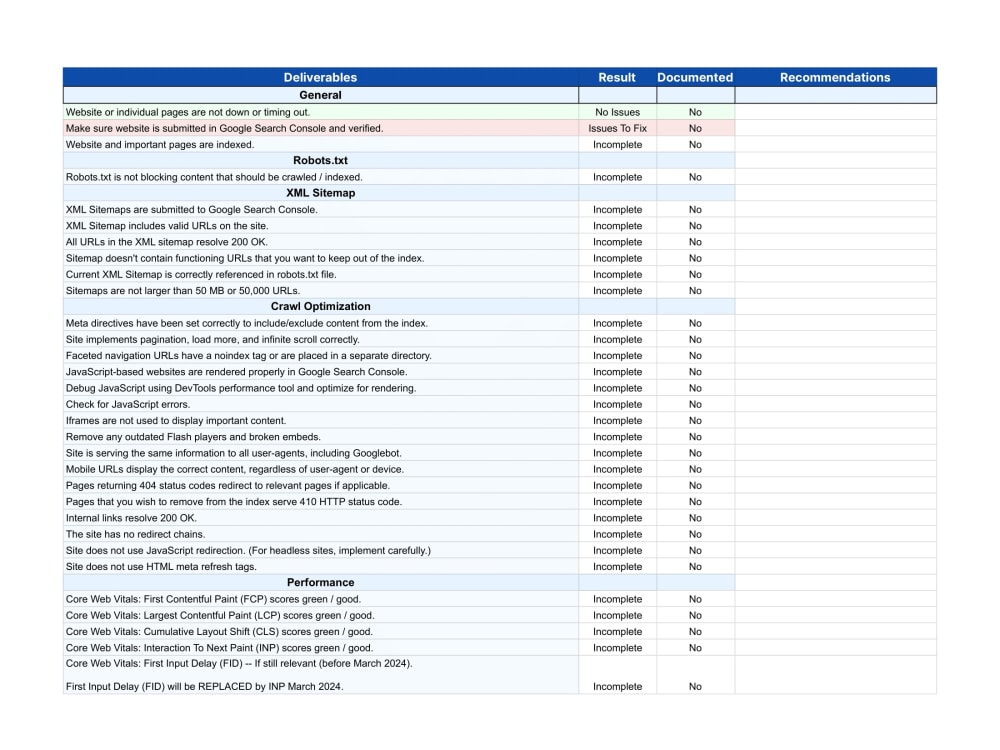Select the Deliverables column header
Viewport: 1000px width, 750px height.
tap(320, 77)
